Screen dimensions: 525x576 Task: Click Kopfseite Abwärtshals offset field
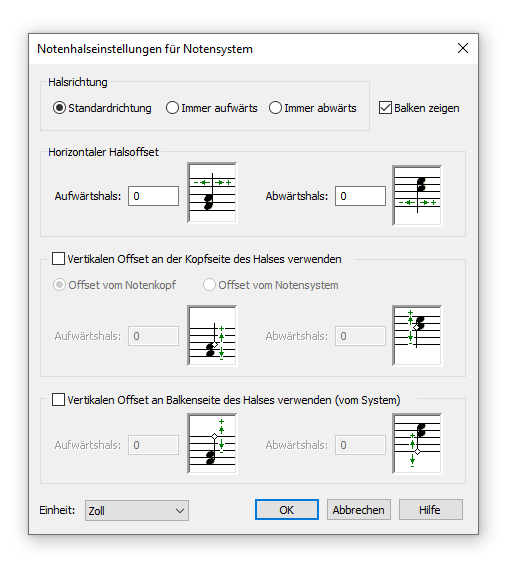click(x=360, y=336)
